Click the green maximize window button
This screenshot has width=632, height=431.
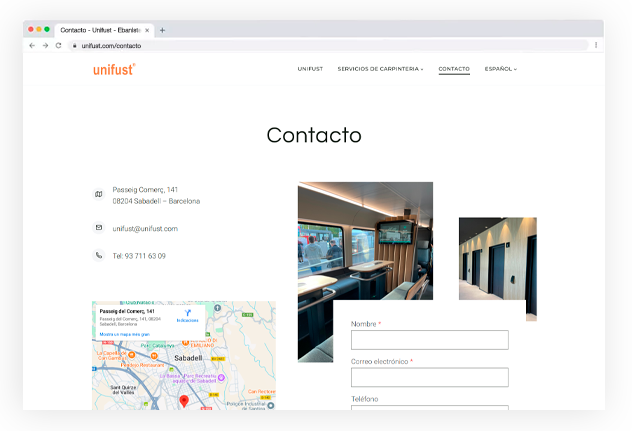(x=47, y=29)
